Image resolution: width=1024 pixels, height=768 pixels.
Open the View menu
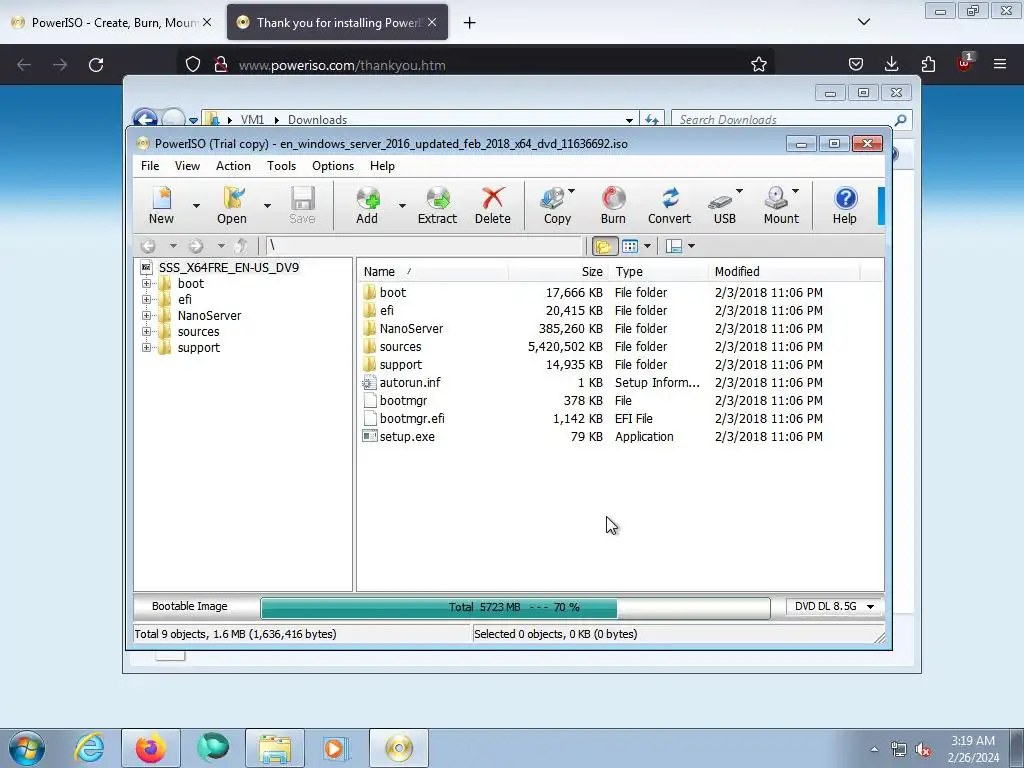(x=187, y=166)
